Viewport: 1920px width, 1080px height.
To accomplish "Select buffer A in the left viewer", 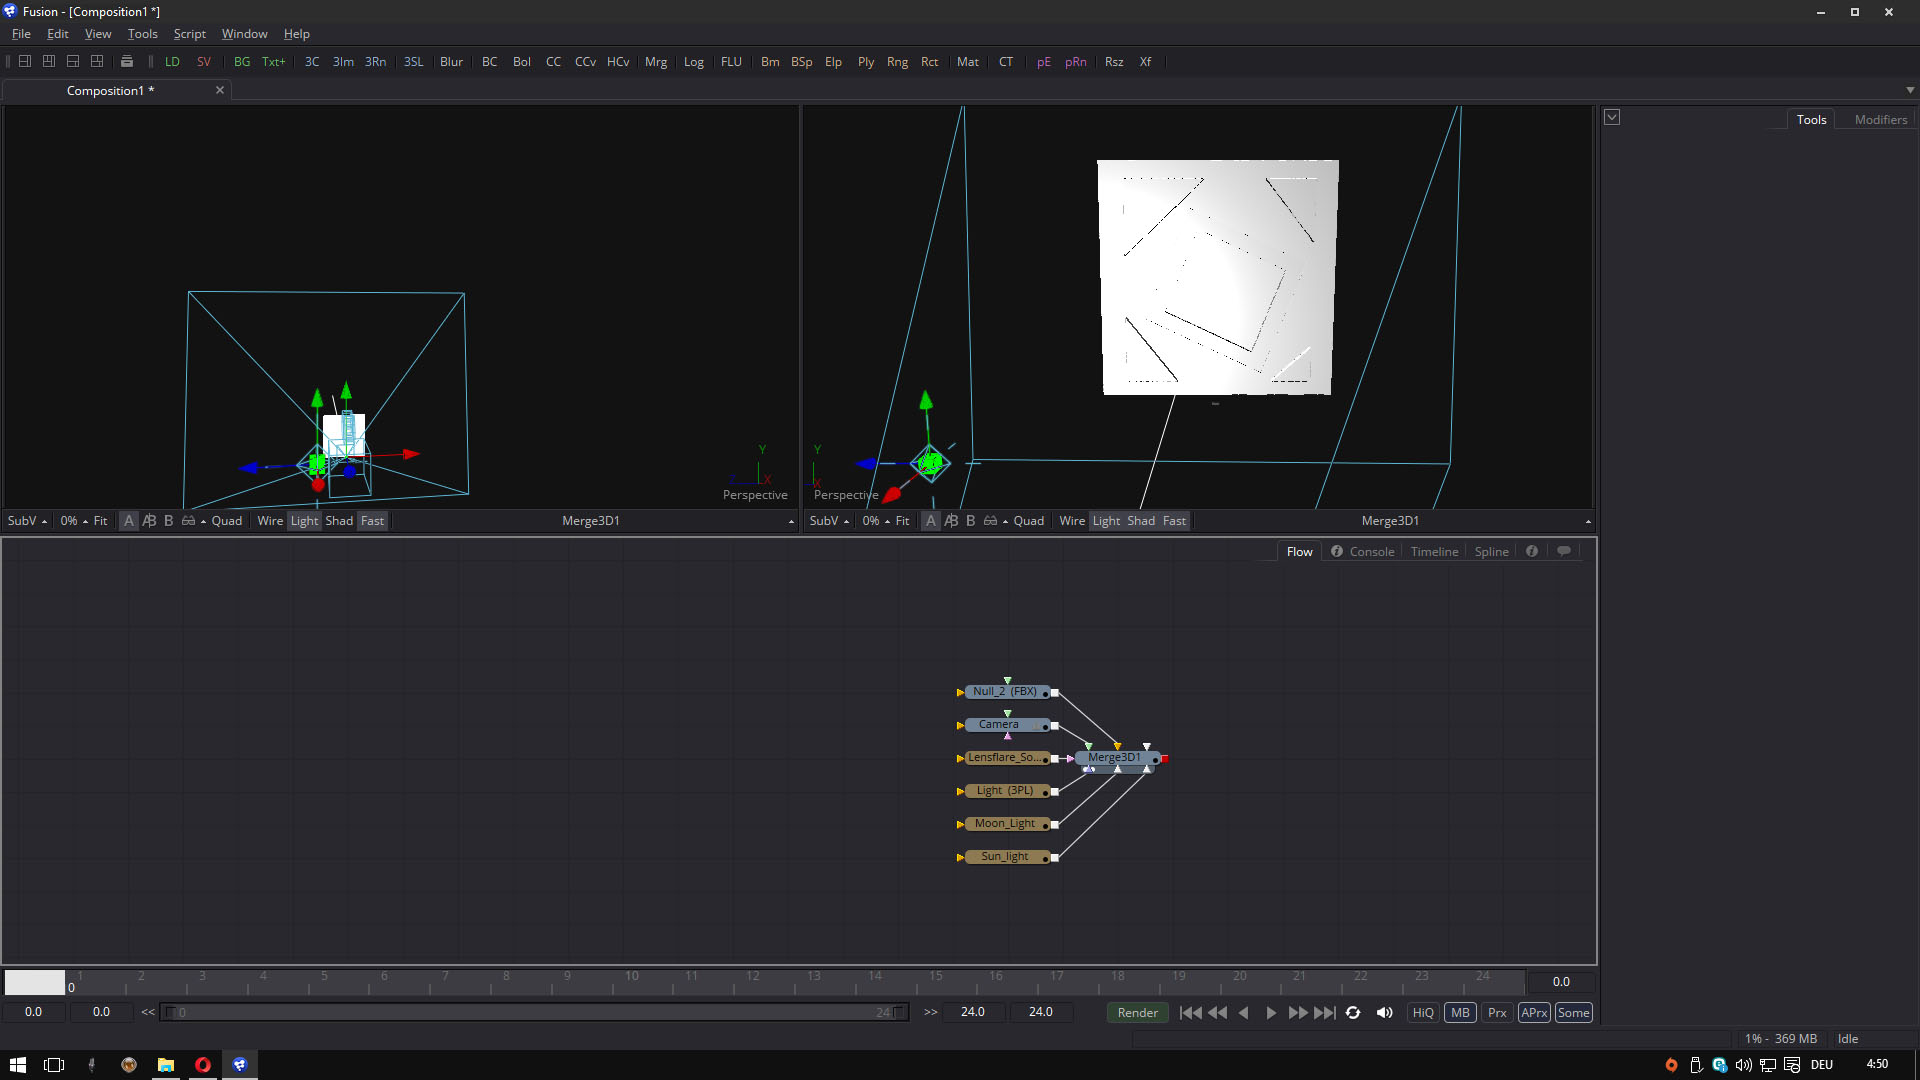I will pyautogui.click(x=129, y=521).
